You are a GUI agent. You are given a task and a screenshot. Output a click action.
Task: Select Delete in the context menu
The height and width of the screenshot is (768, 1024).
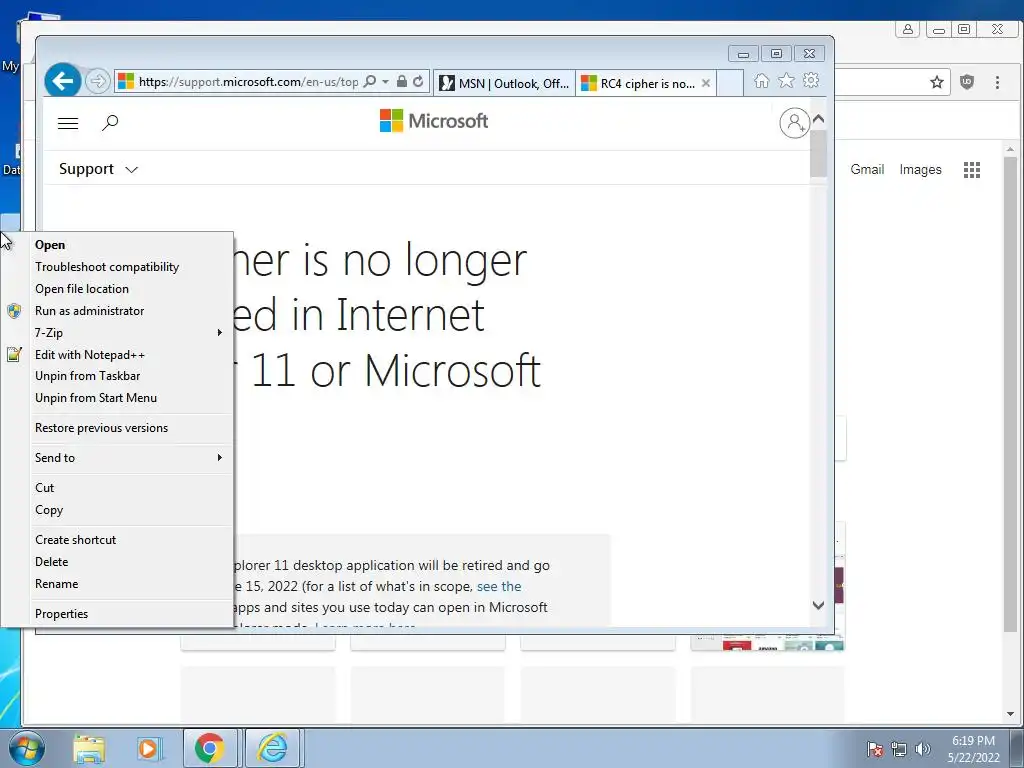coord(118,562)
